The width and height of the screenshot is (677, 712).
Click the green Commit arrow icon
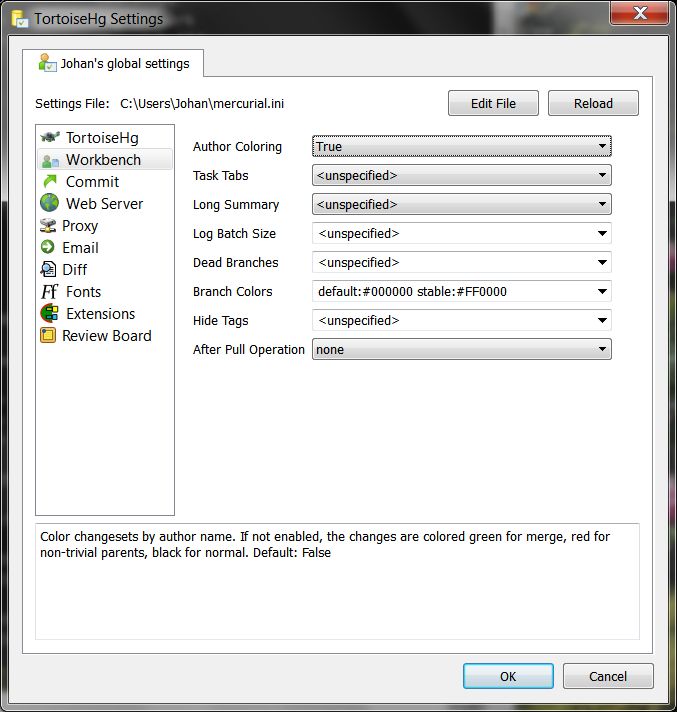50,181
